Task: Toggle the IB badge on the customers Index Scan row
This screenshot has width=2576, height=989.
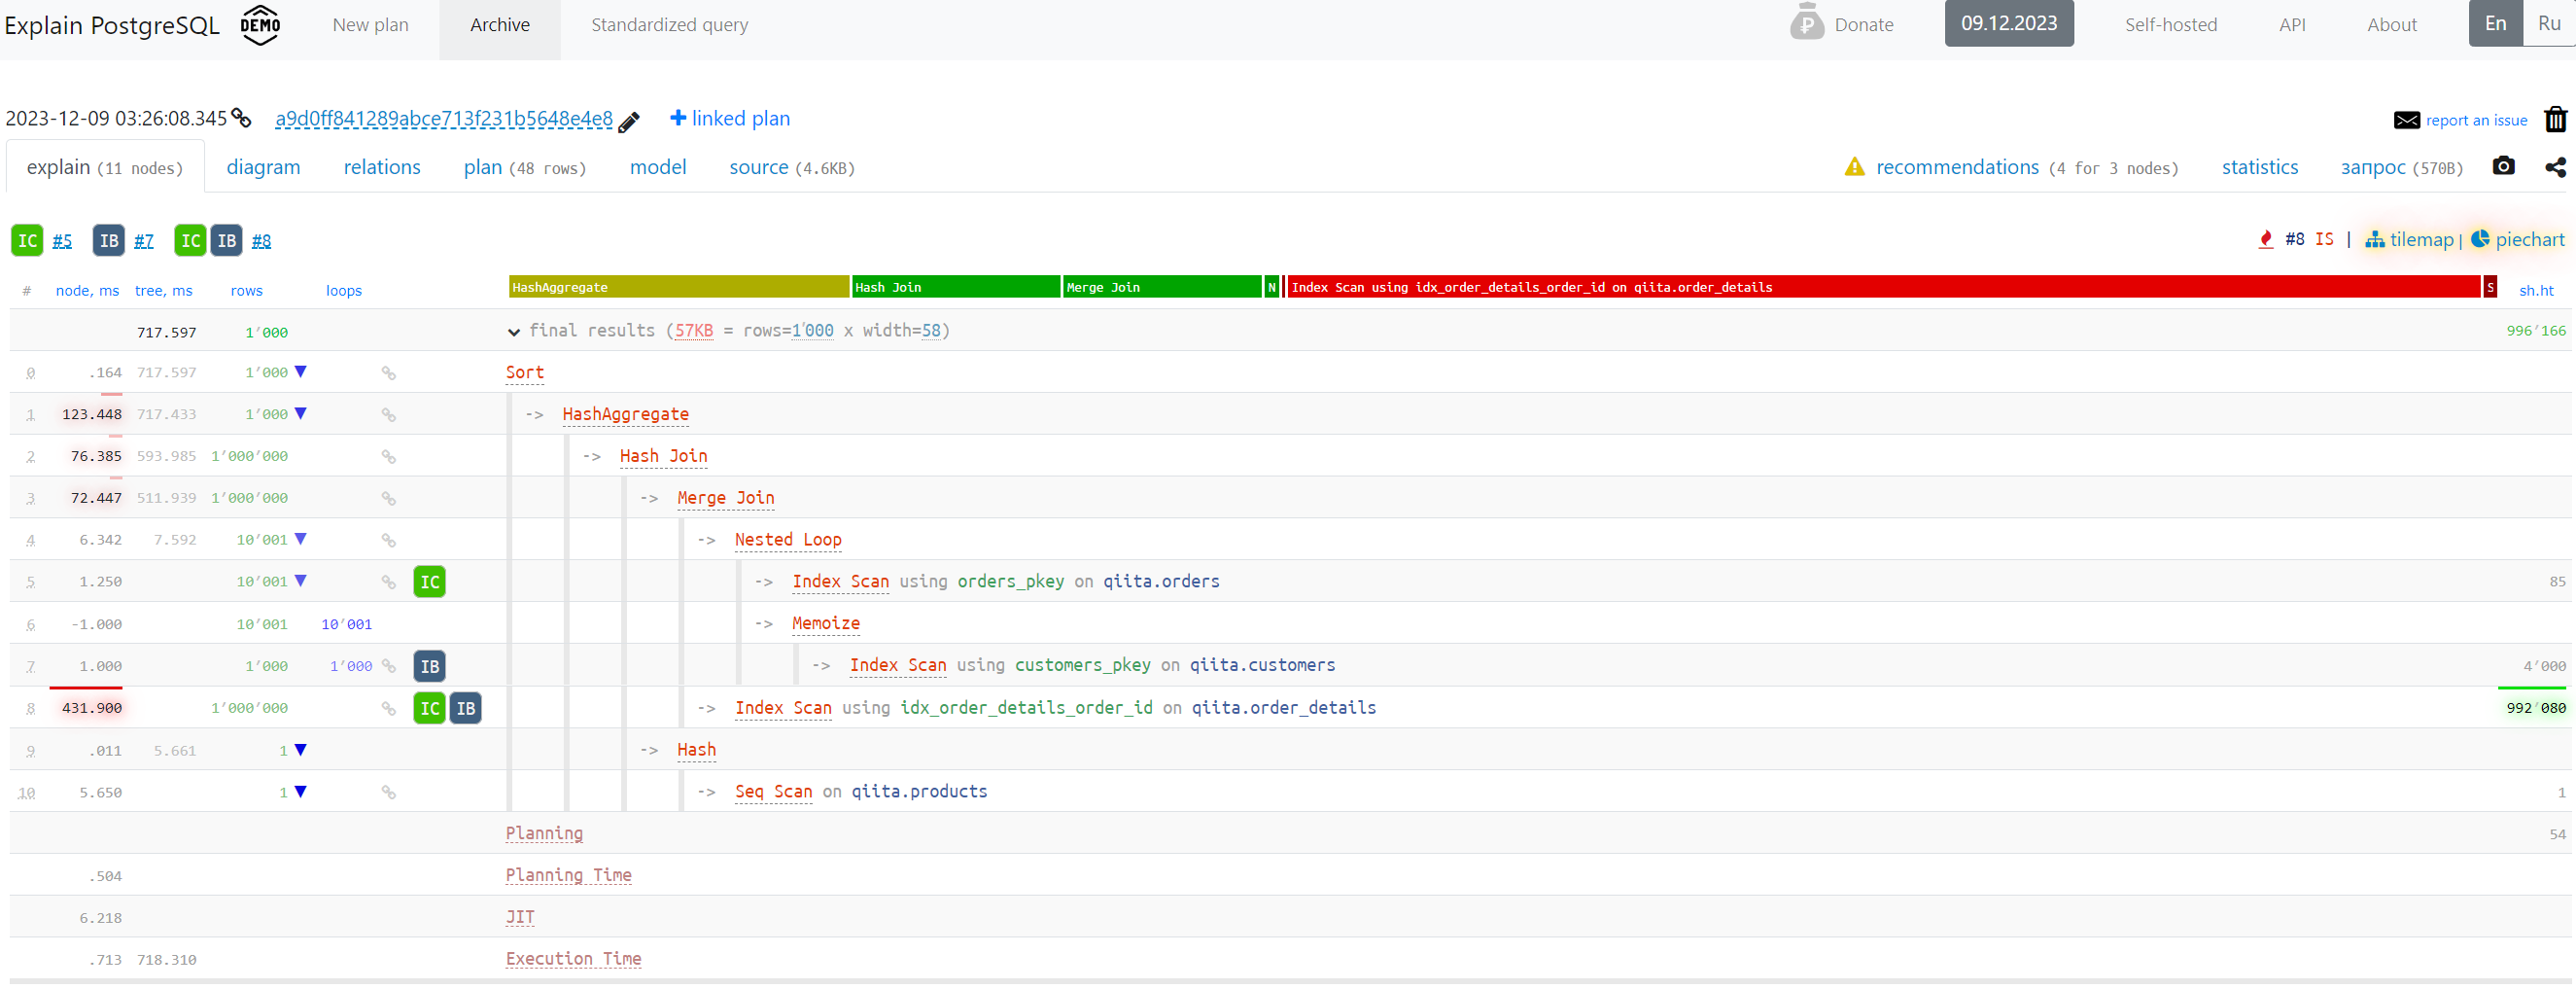Action: (x=429, y=665)
